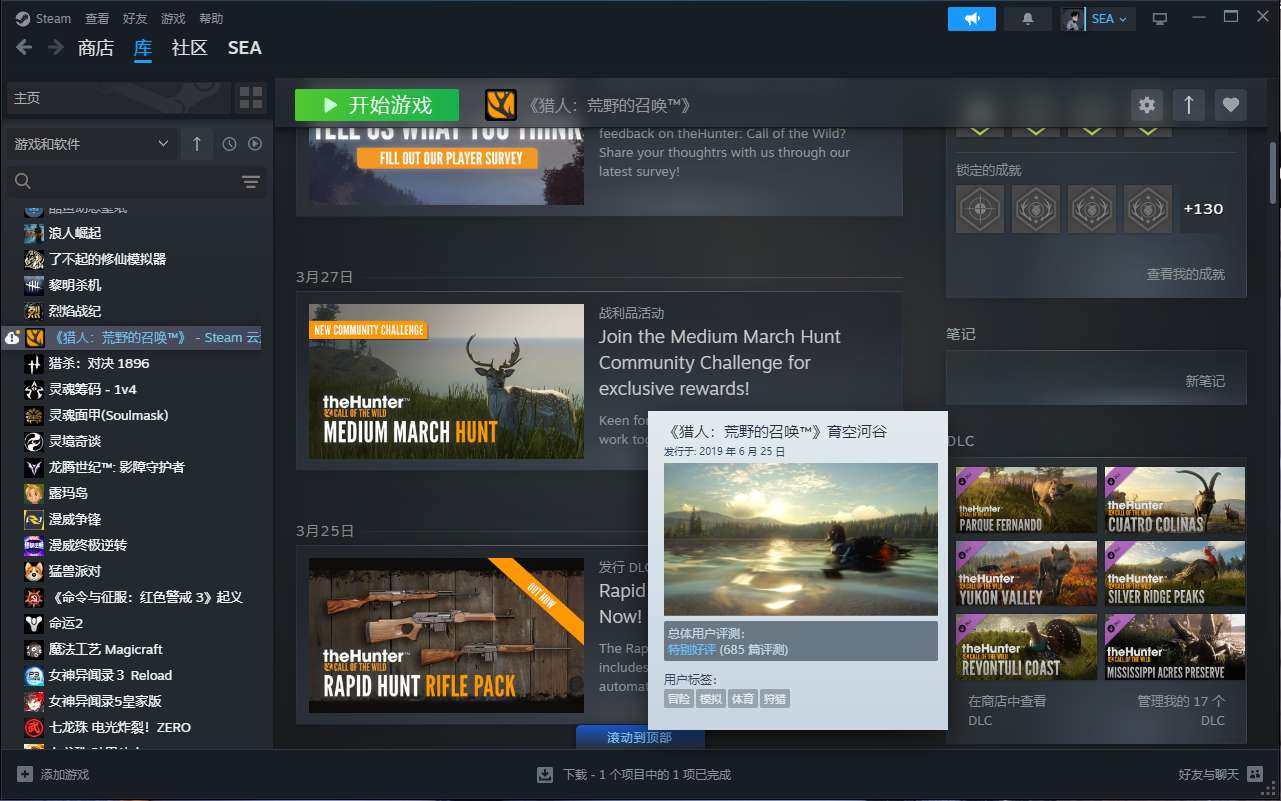Expand the +130 locked achievements

[1203, 209]
